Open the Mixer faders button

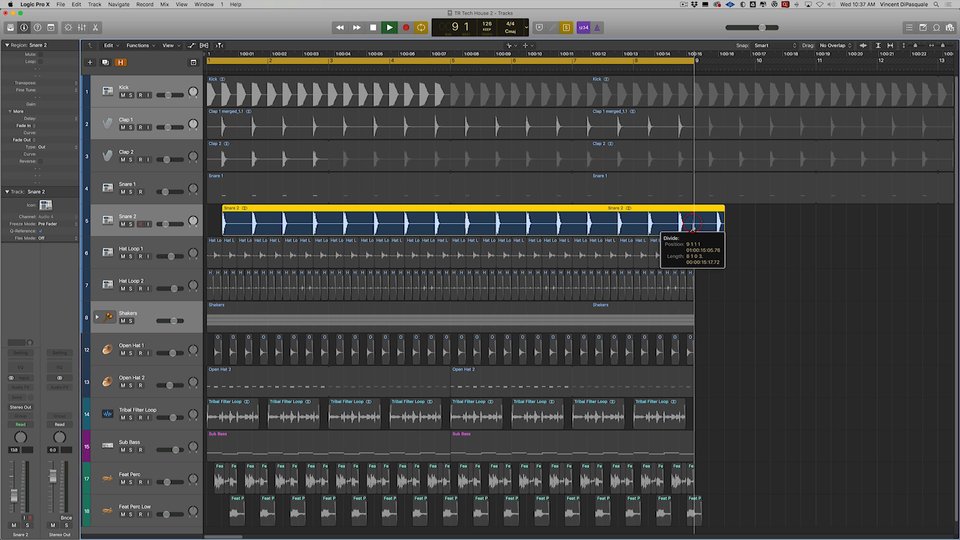coord(81,28)
